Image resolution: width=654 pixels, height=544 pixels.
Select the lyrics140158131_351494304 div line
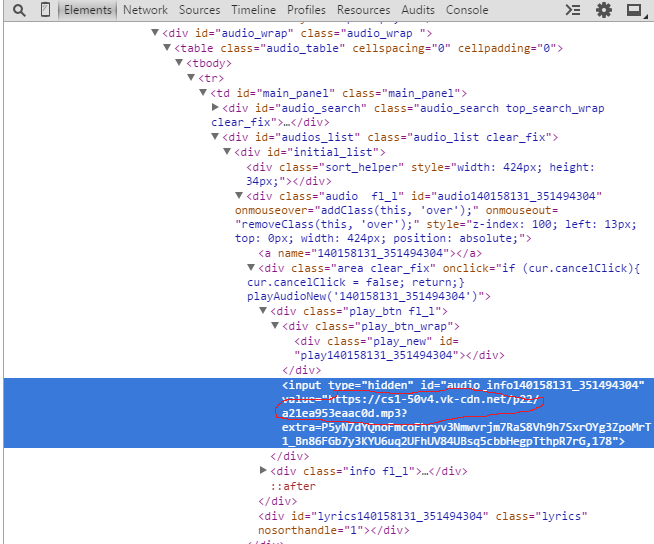[423, 523]
